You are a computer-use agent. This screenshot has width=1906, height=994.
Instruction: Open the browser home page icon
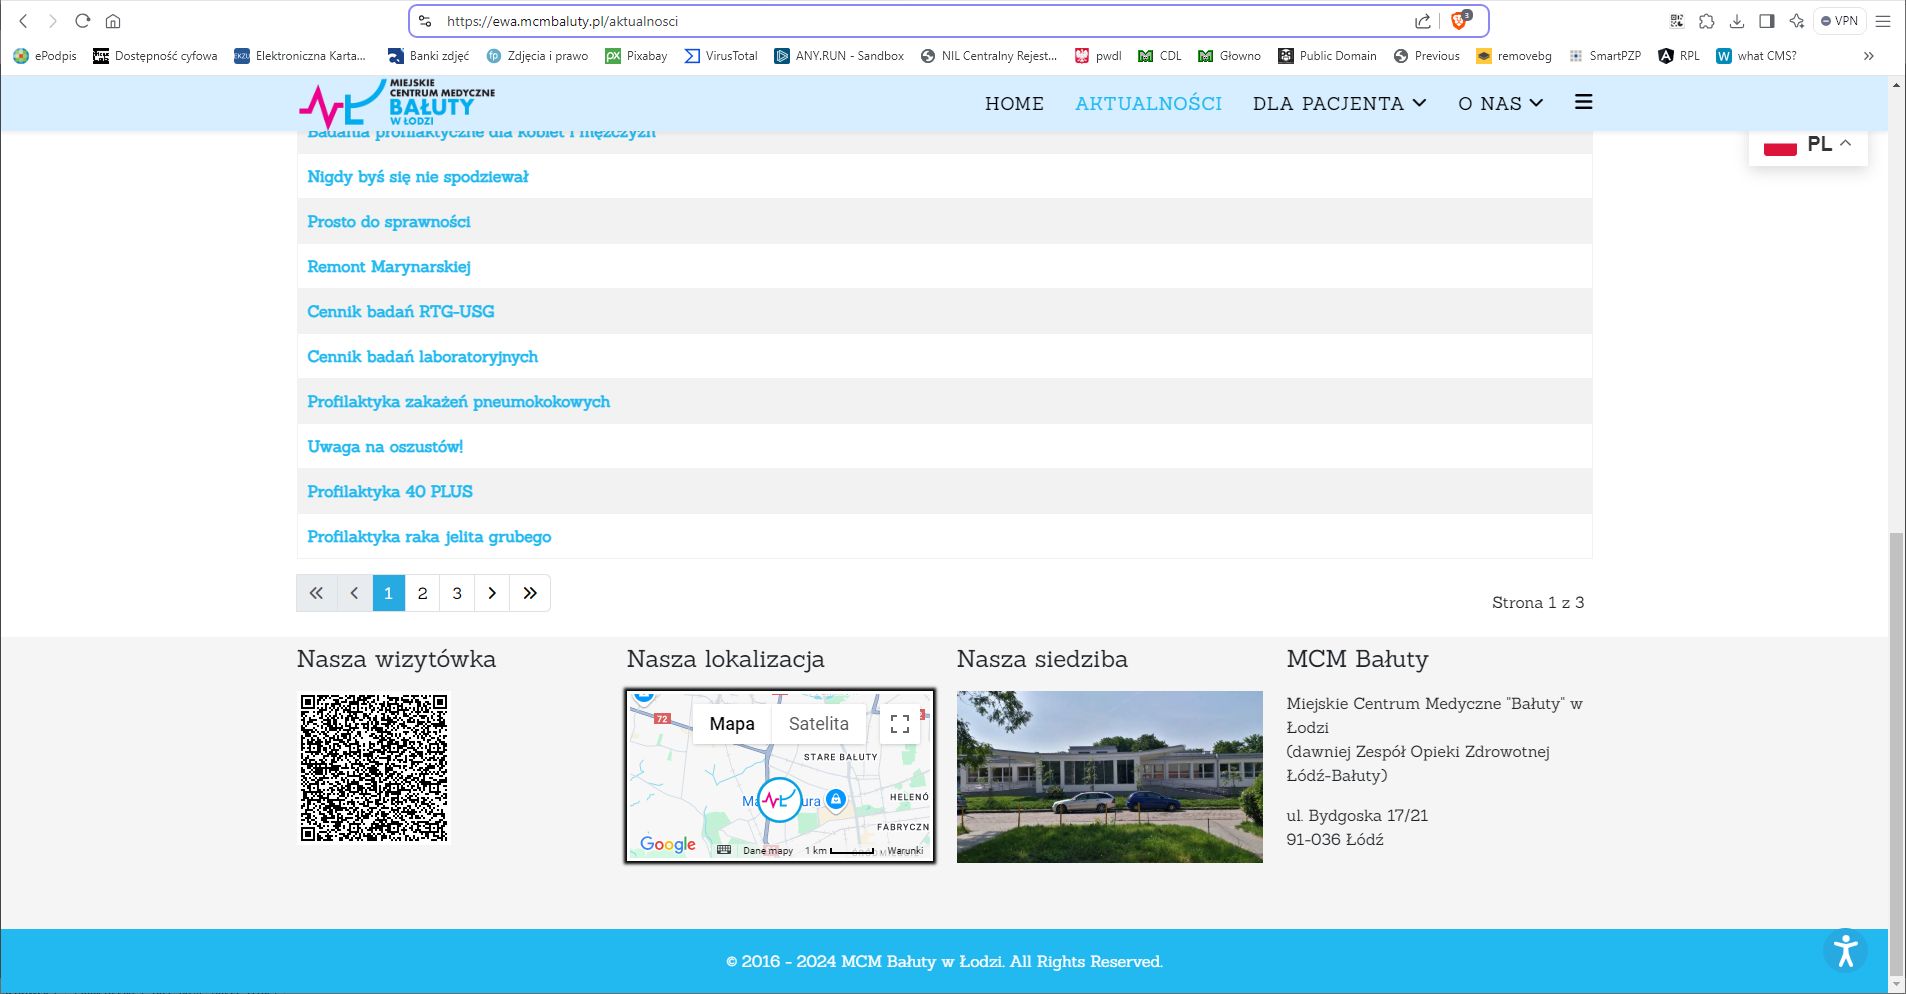click(113, 21)
